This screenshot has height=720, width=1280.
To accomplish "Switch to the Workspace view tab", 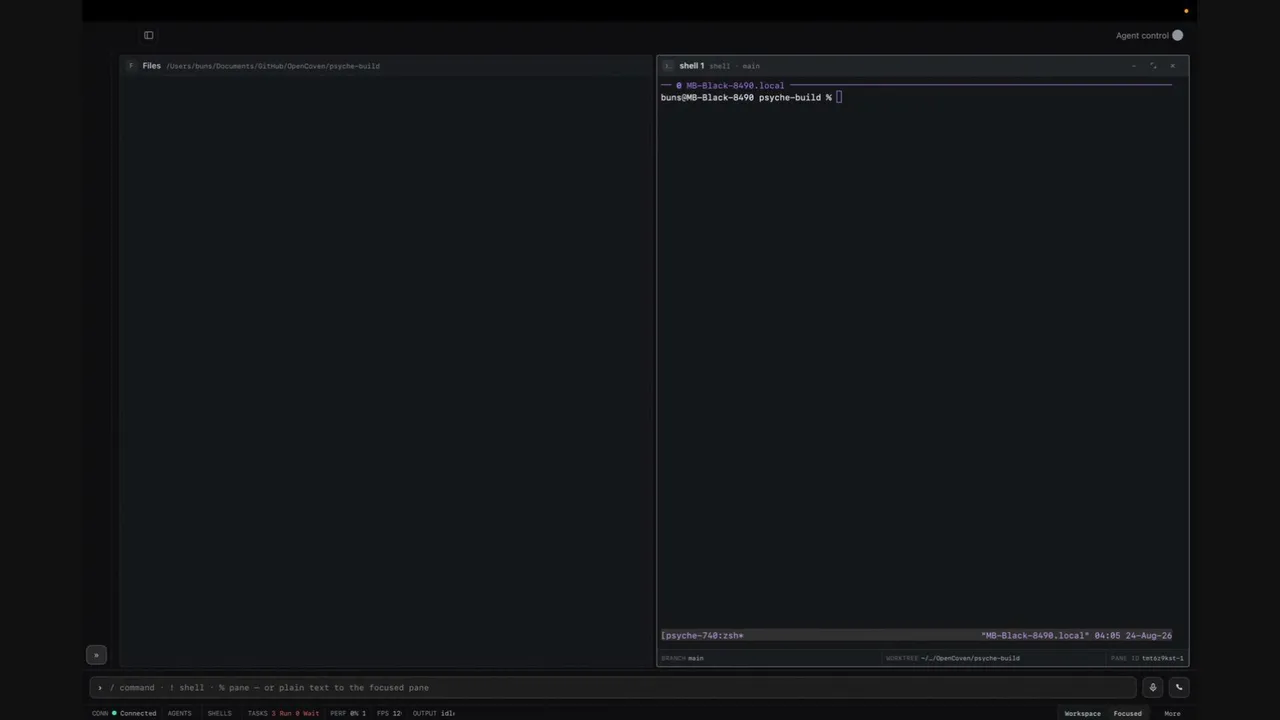I will [x=1082, y=713].
